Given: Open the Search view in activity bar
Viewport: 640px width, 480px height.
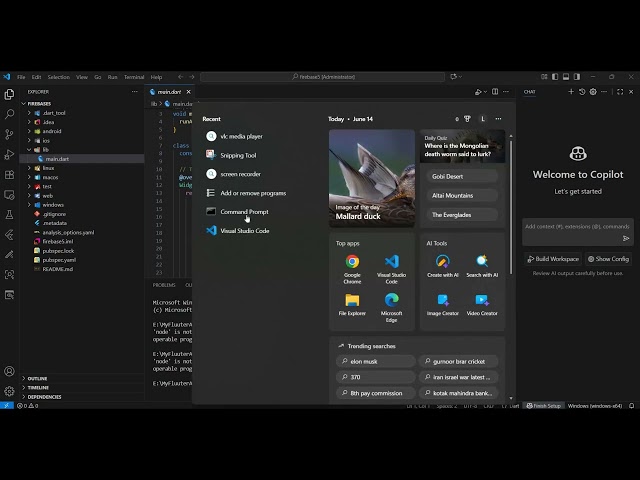Looking at the screenshot, I should pos(9,114).
